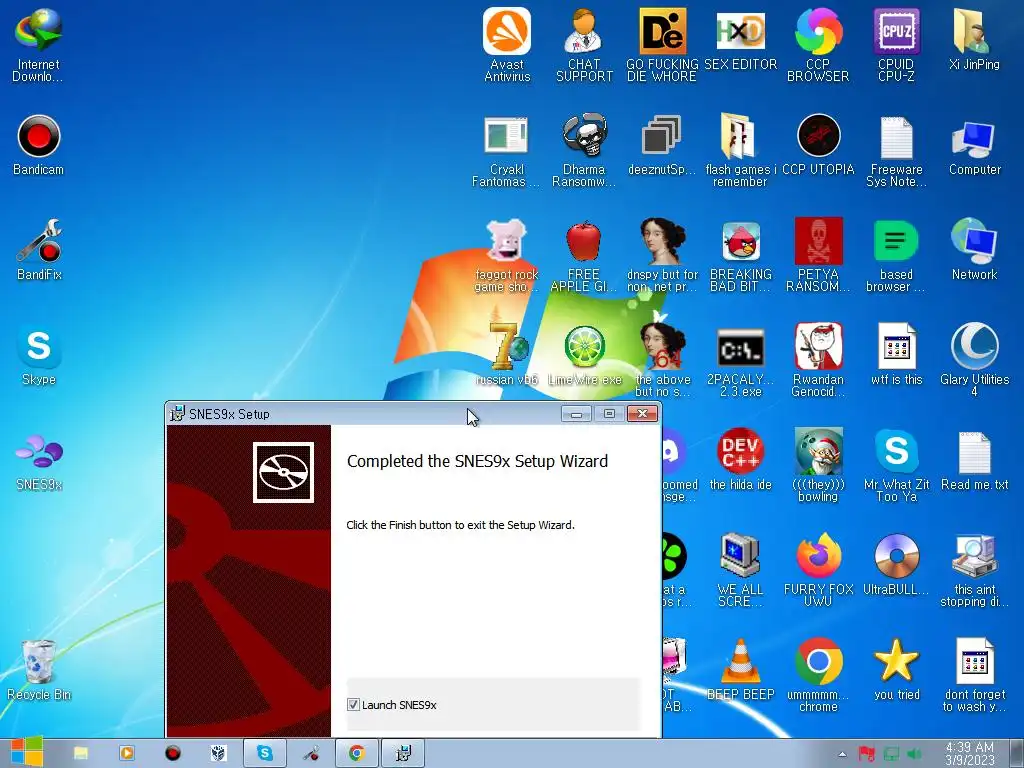This screenshot has height=768, width=1024.
Task: Select the WE ALL SCRE... computer icon
Action: [x=740, y=571]
